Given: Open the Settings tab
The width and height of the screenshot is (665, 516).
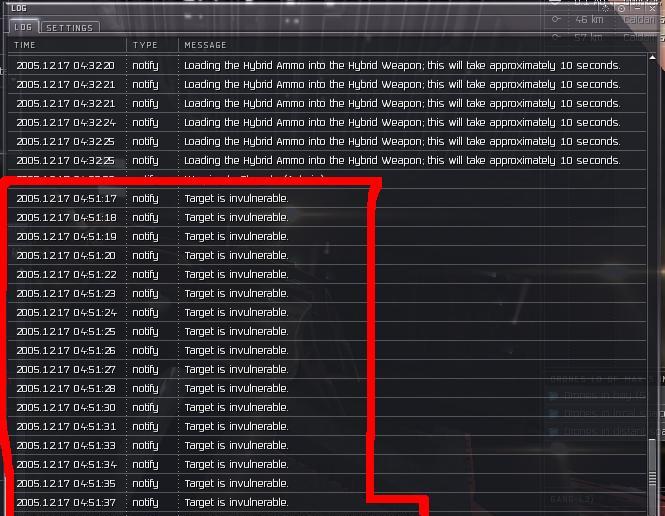Looking at the screenshot, I should [x=69, y=28].
